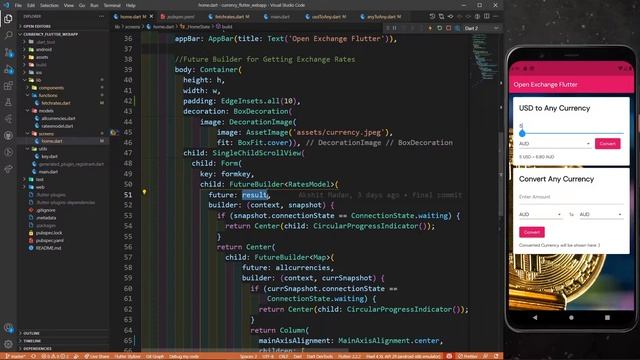This screenshot has height=360, width=640.
Task: Click the lightbulb quick-fix icon on line 51
Action: coord(144,192)
